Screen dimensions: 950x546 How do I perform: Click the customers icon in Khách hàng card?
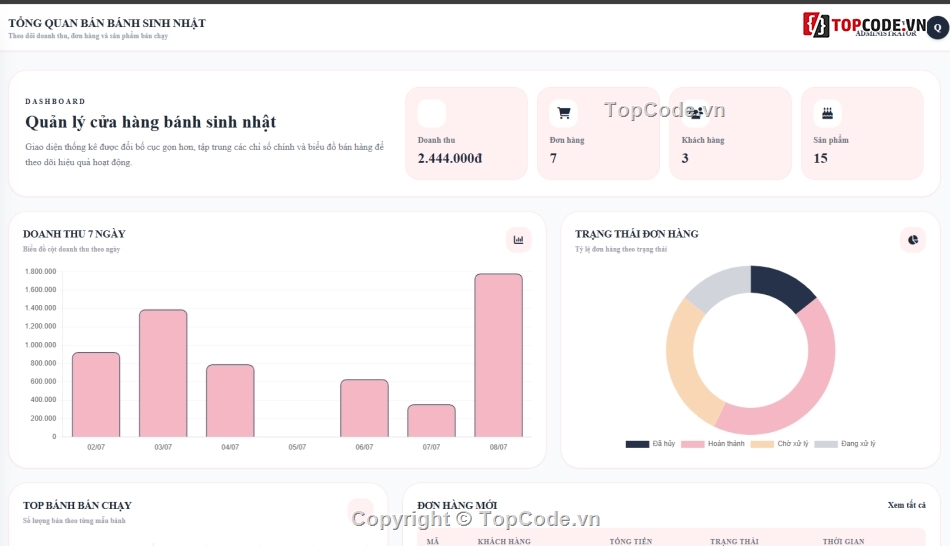coord(696,113)
